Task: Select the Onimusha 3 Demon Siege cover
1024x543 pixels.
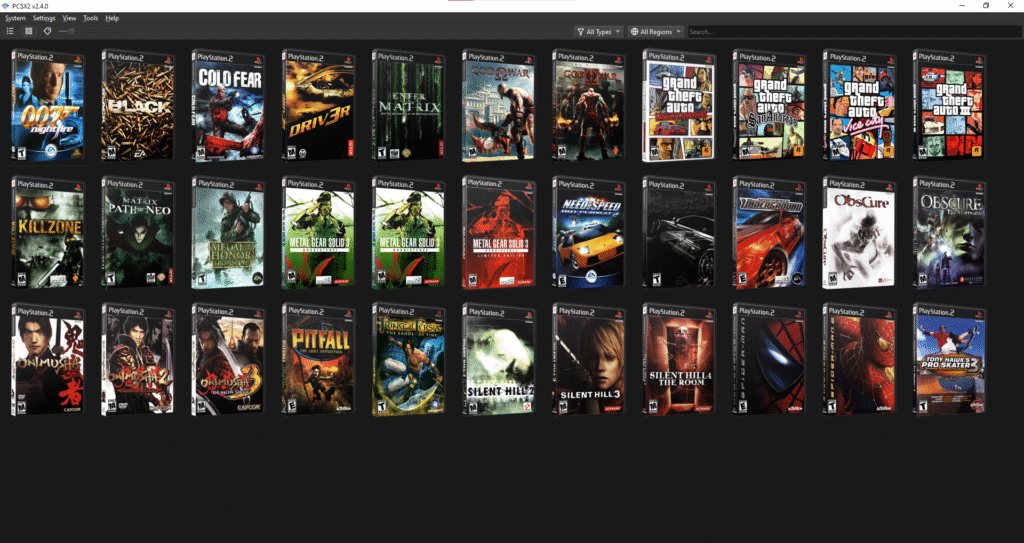Action: (228, 360)
